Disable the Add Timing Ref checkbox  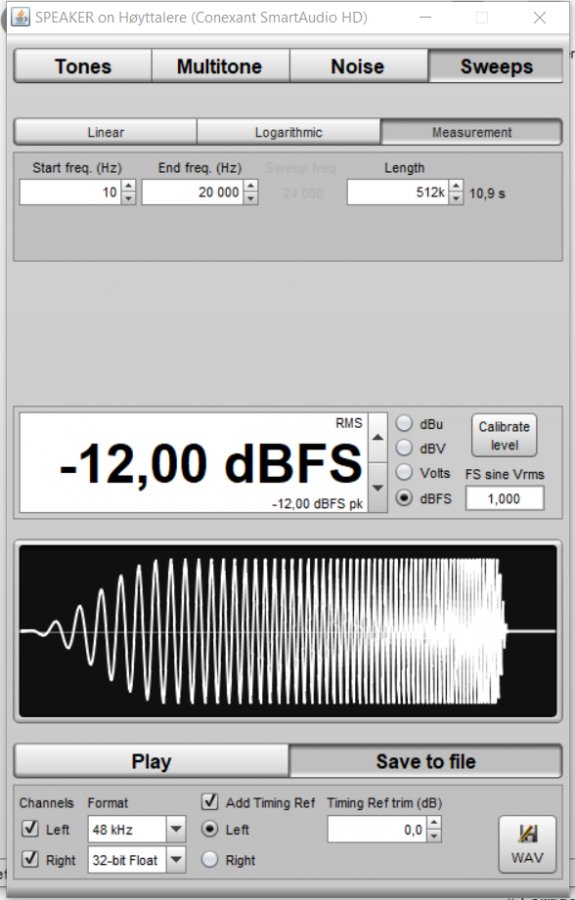tap(210, 801)
